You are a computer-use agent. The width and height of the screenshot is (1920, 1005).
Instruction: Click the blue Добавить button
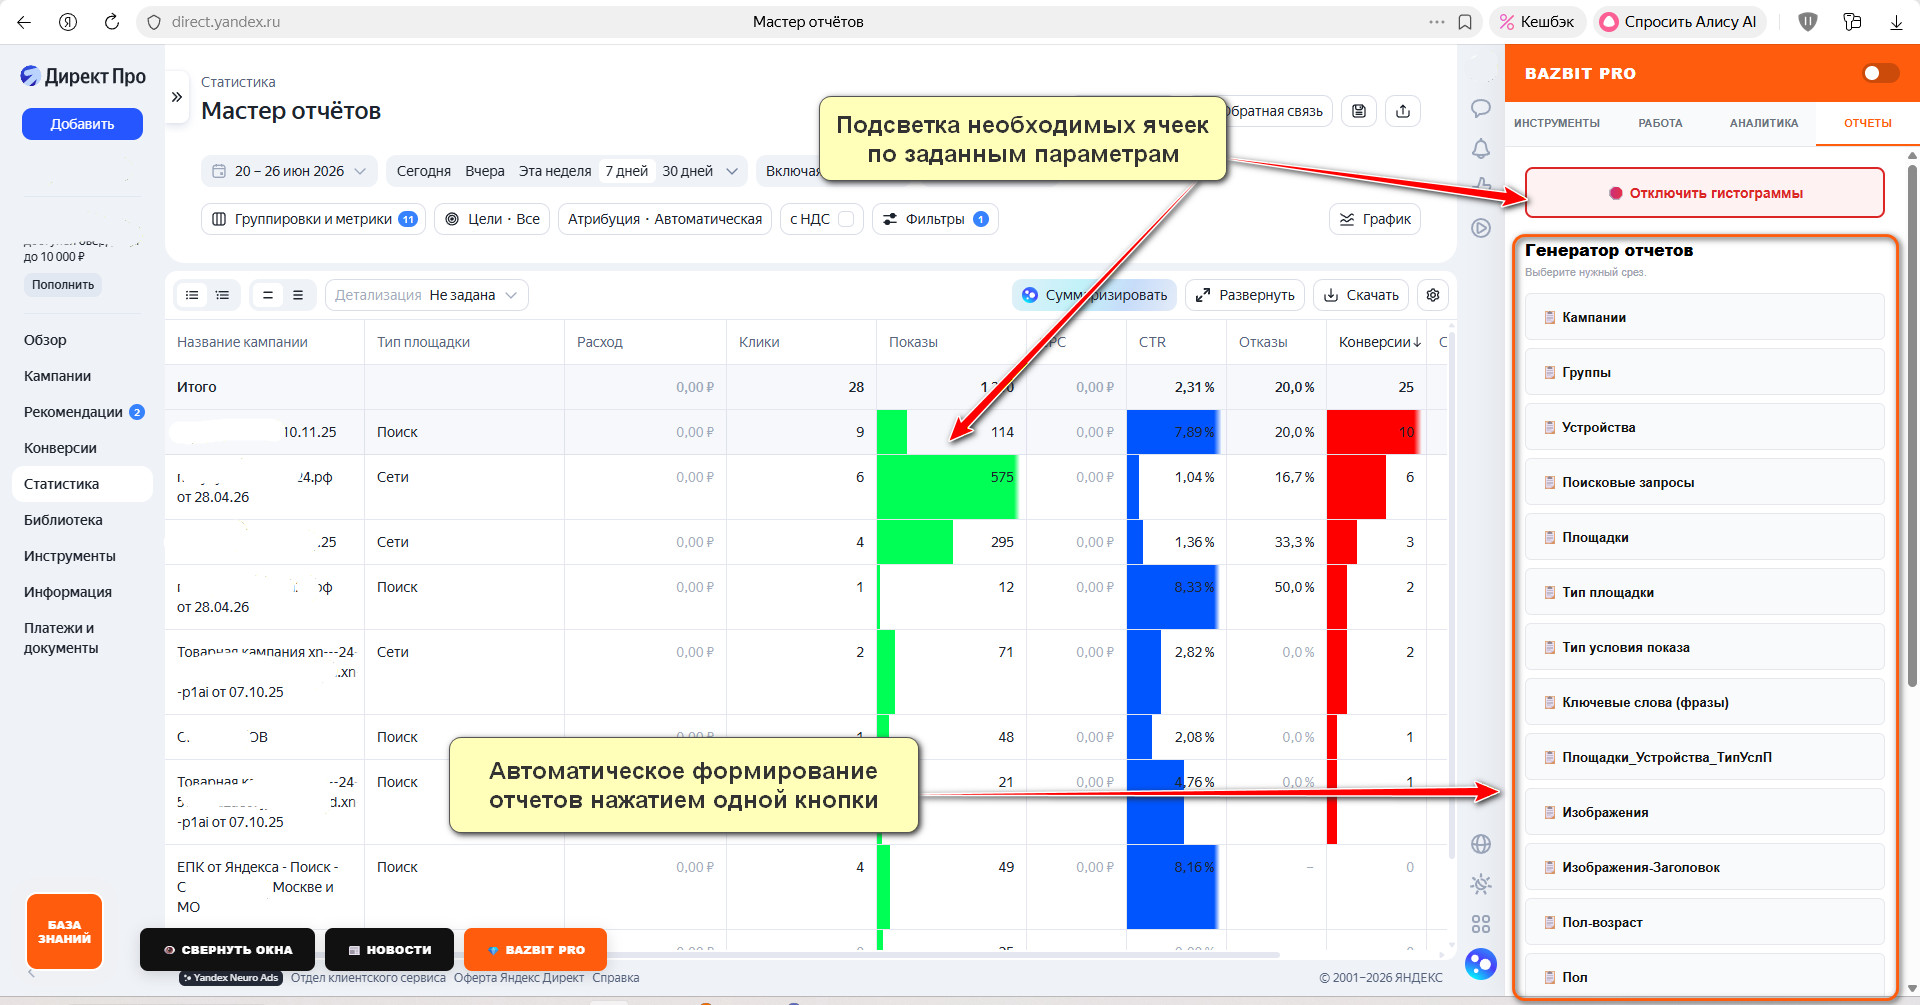tap(82, 124)
